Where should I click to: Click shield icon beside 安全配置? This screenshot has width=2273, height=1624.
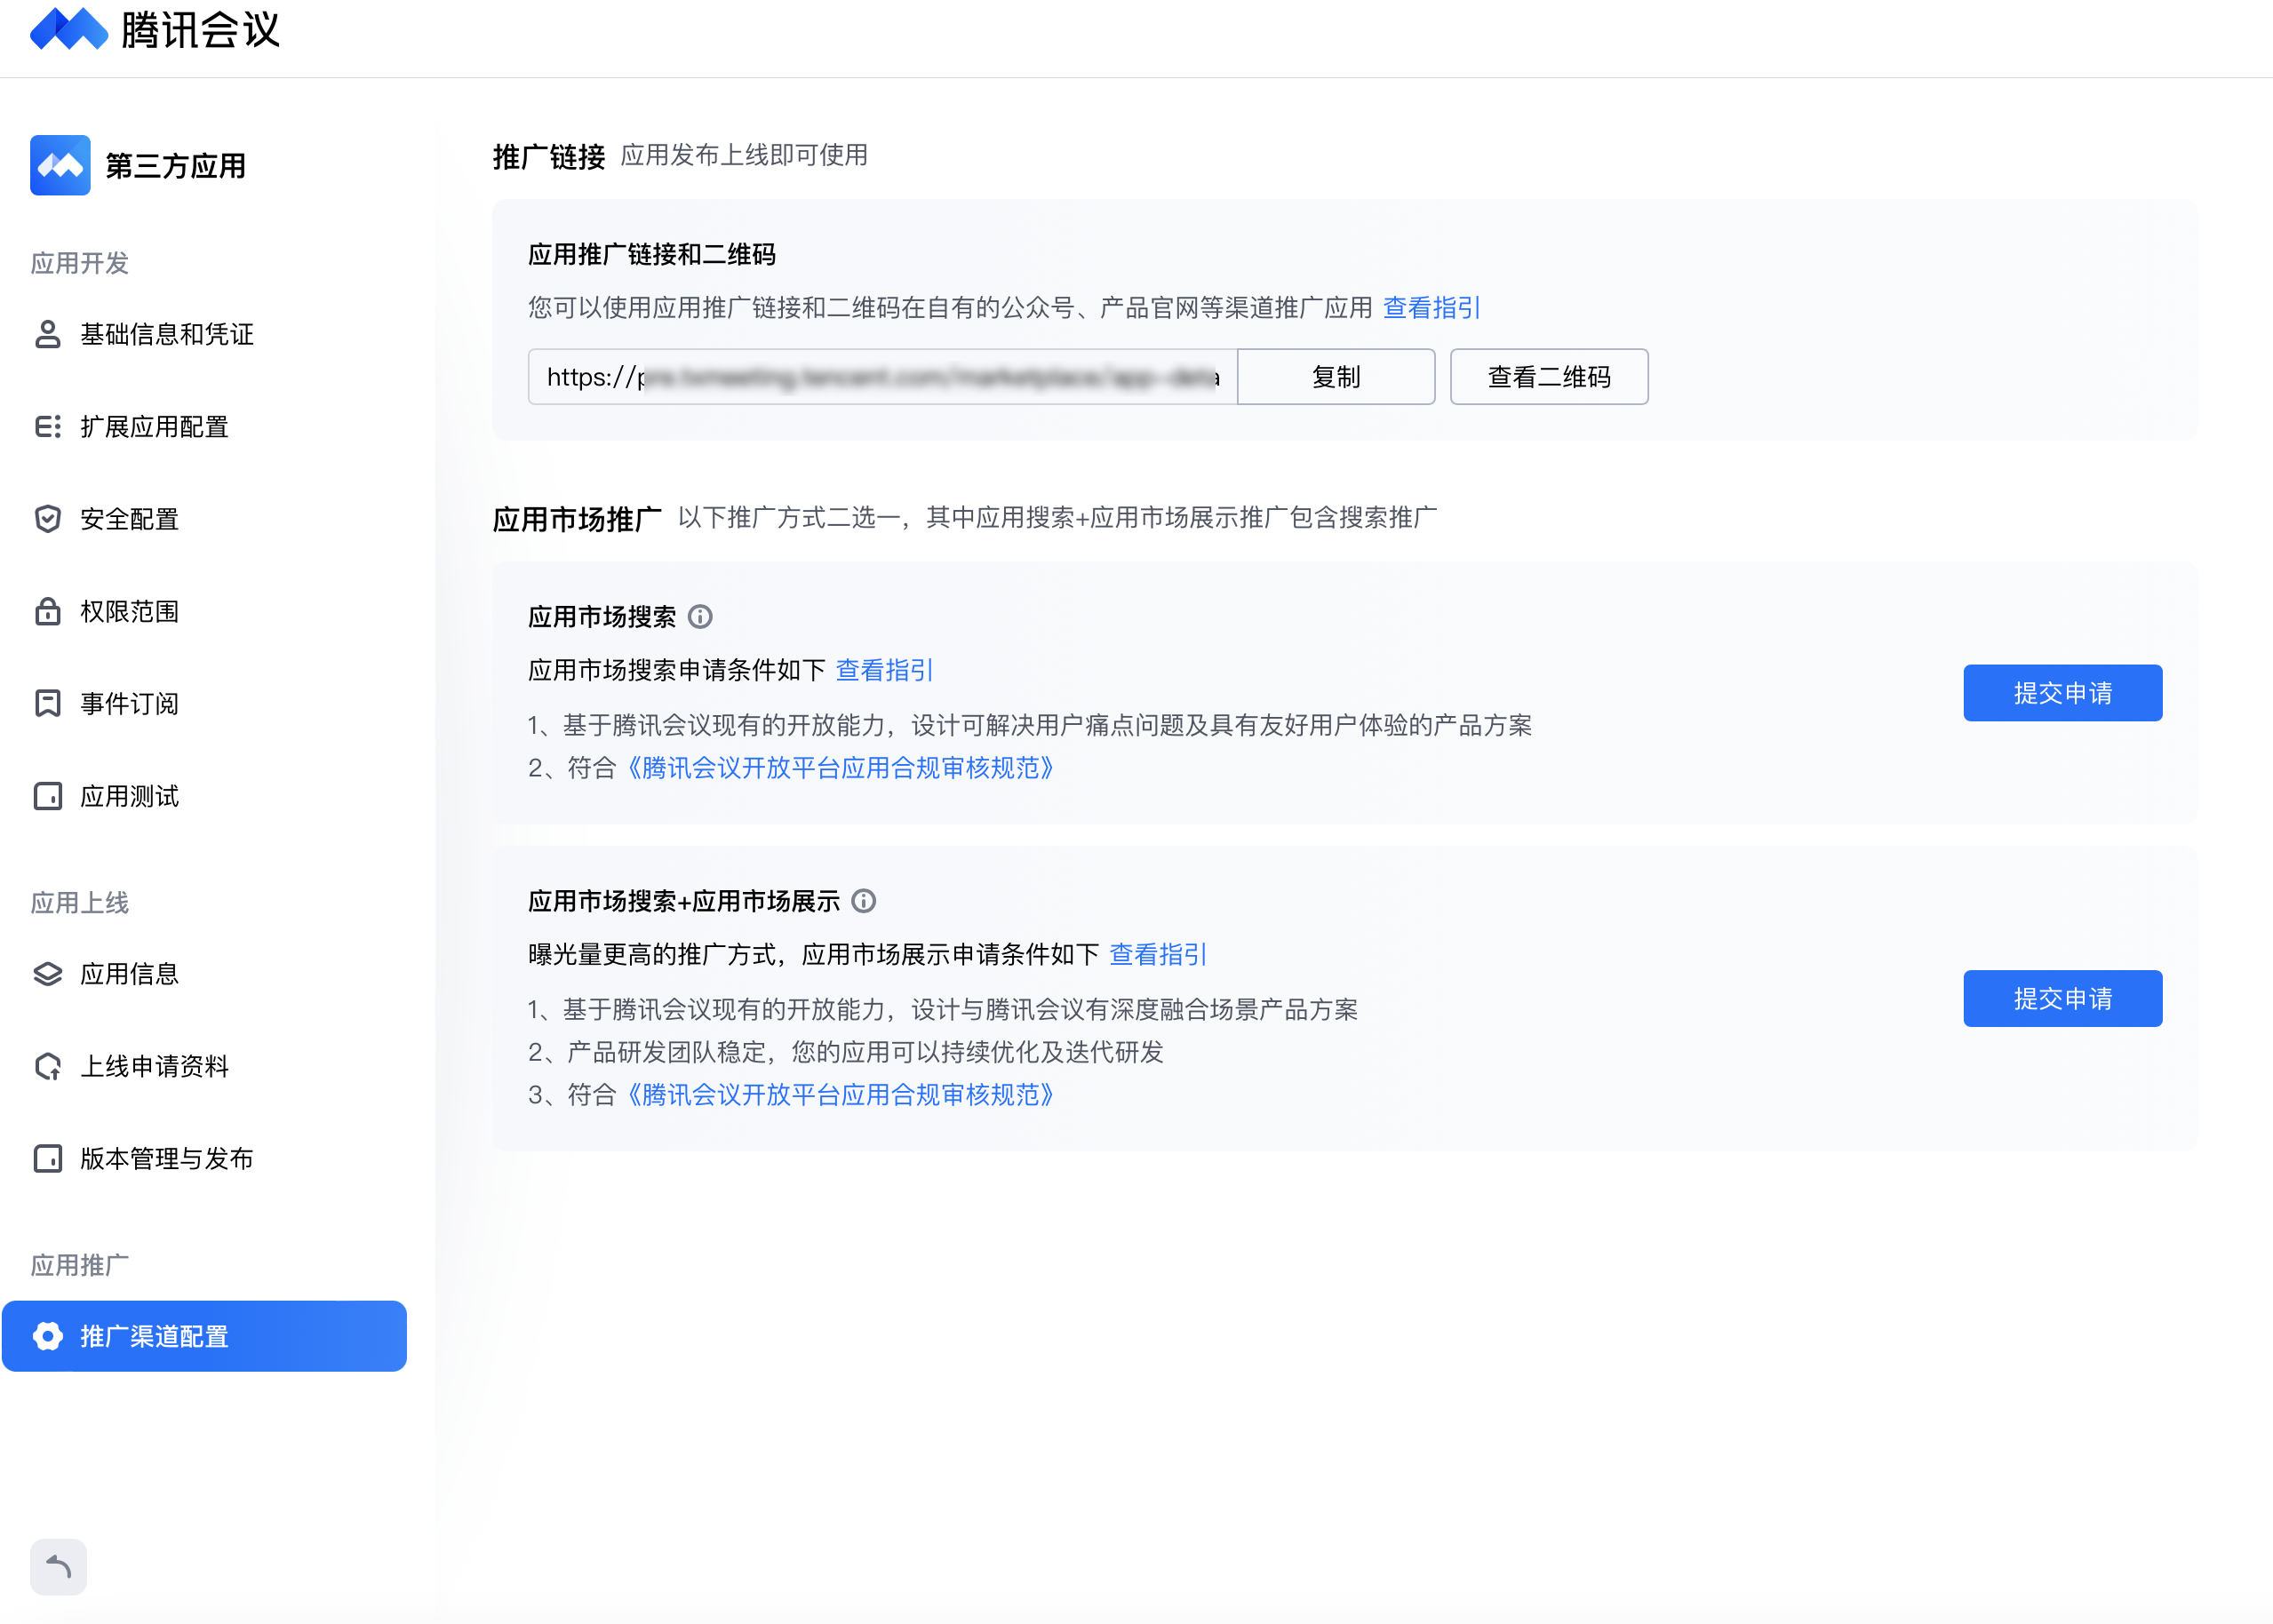click(47, 519)
